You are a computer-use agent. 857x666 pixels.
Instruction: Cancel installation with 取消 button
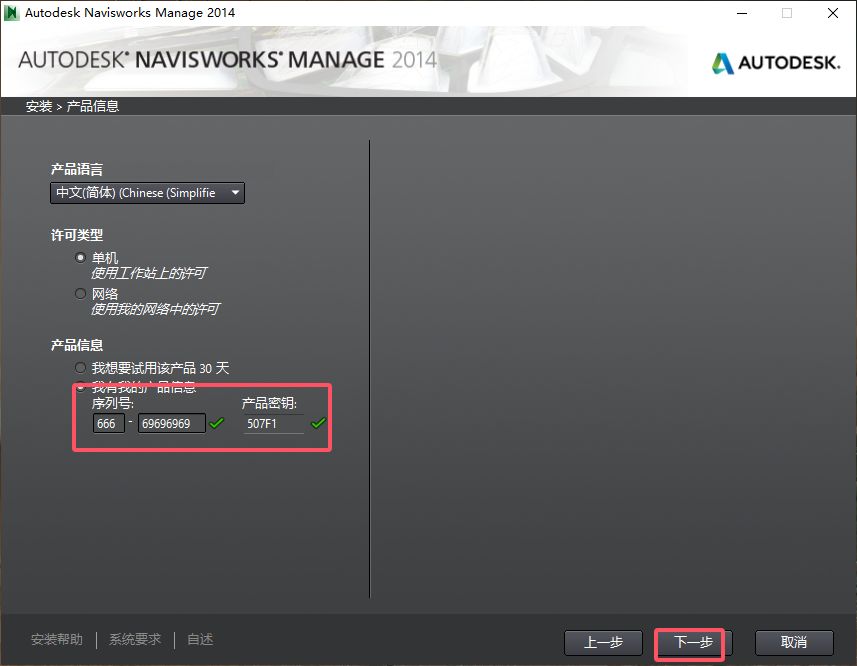[x=794, y=643]
